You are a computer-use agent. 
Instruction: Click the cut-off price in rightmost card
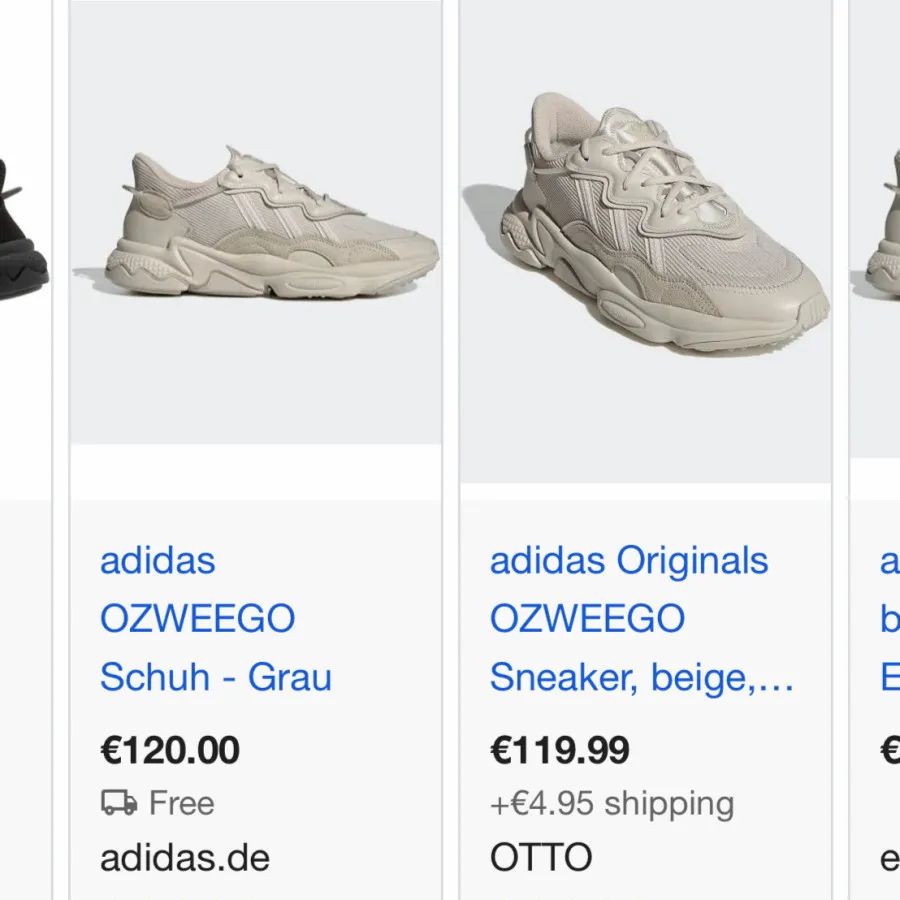(x=888, y=750)
